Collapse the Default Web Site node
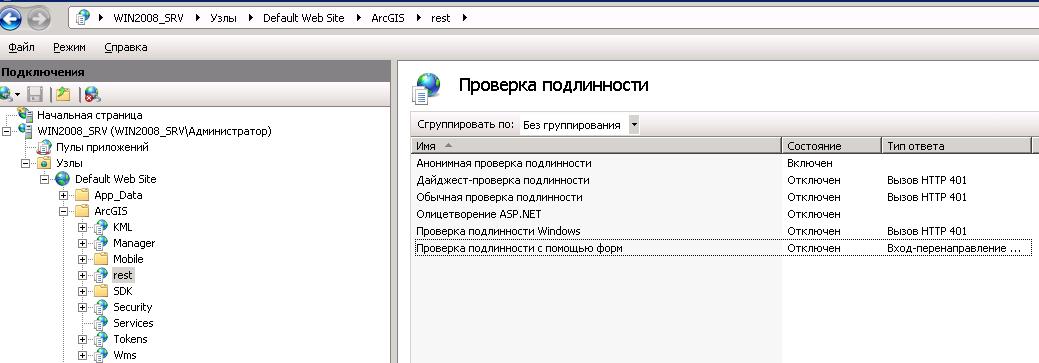 44,180
